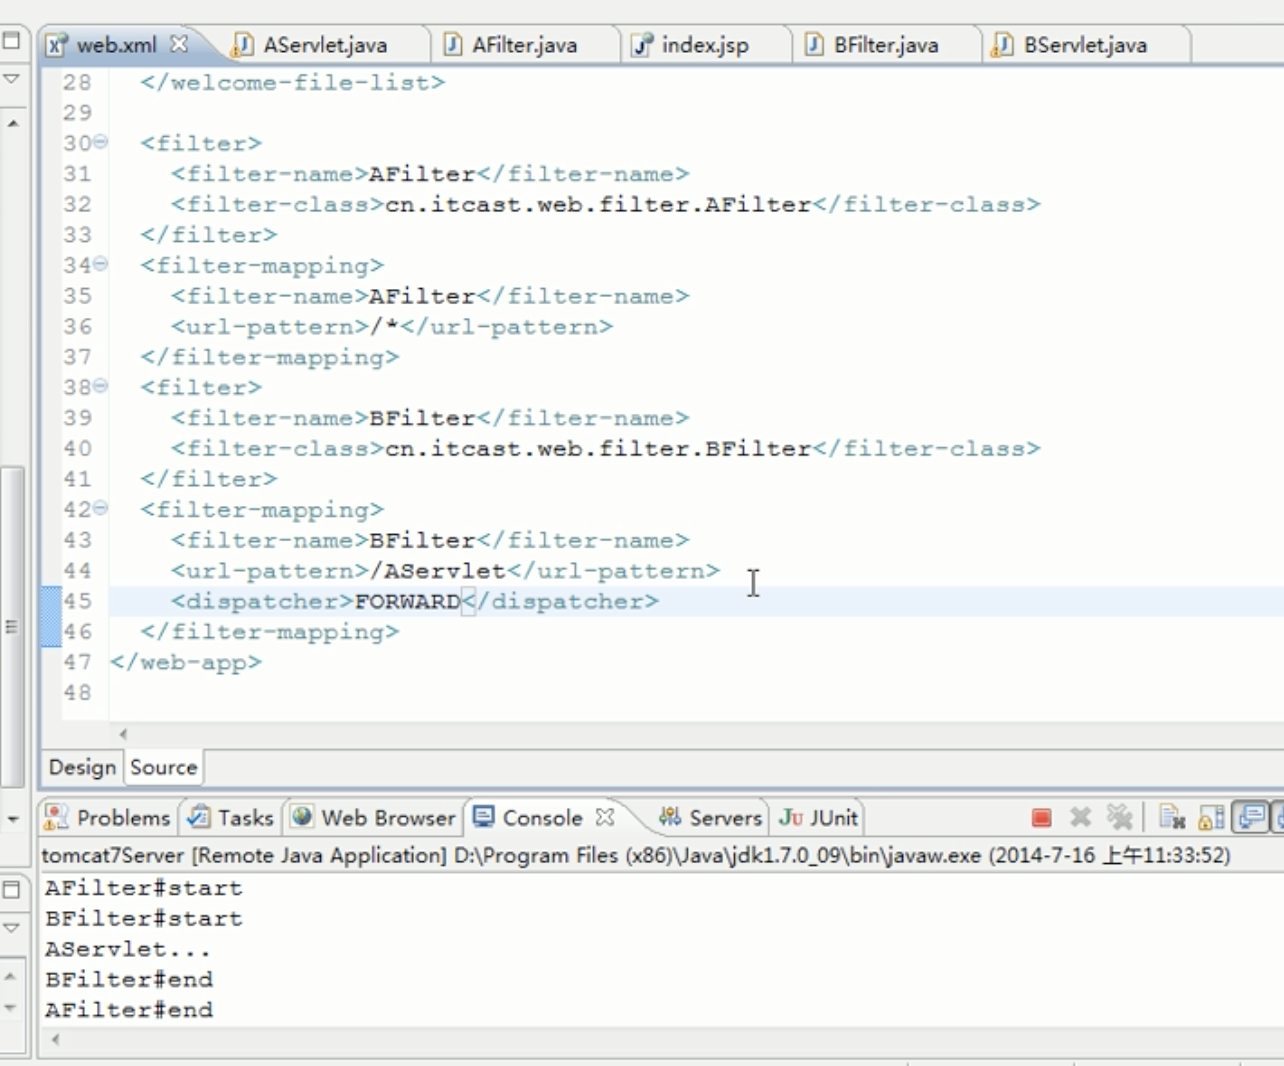The height and width of the screenshot is (1066, 1284).
Task: Click the Remove All Terminated Launches icon
Action: click(1119, 818)
